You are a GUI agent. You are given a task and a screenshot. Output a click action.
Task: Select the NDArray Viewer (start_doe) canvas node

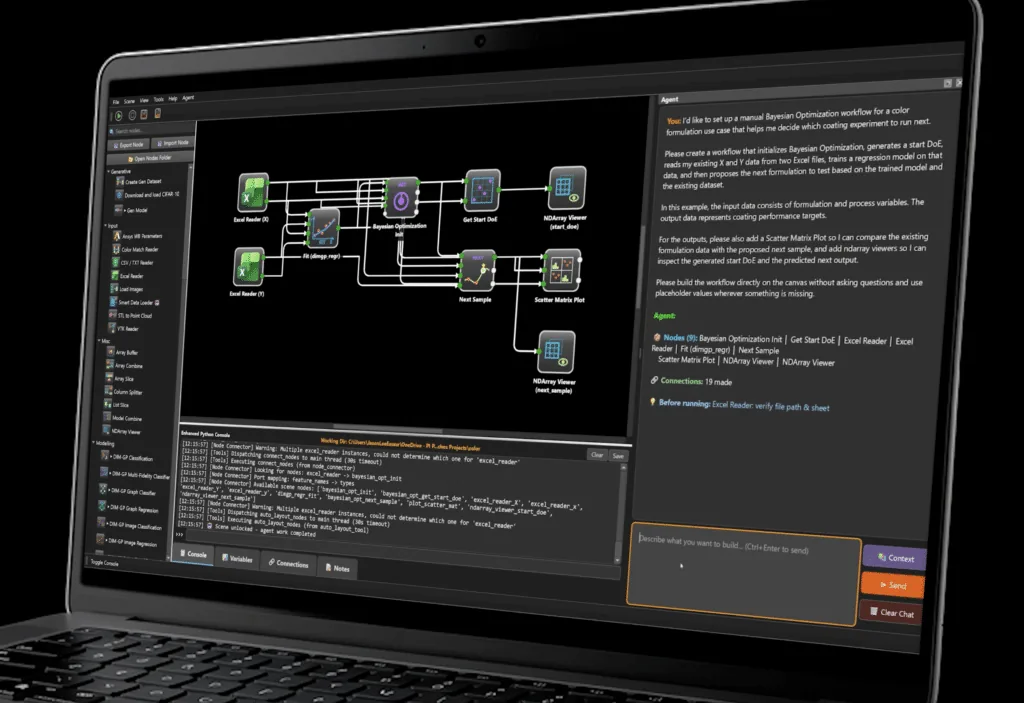point(567,188)
